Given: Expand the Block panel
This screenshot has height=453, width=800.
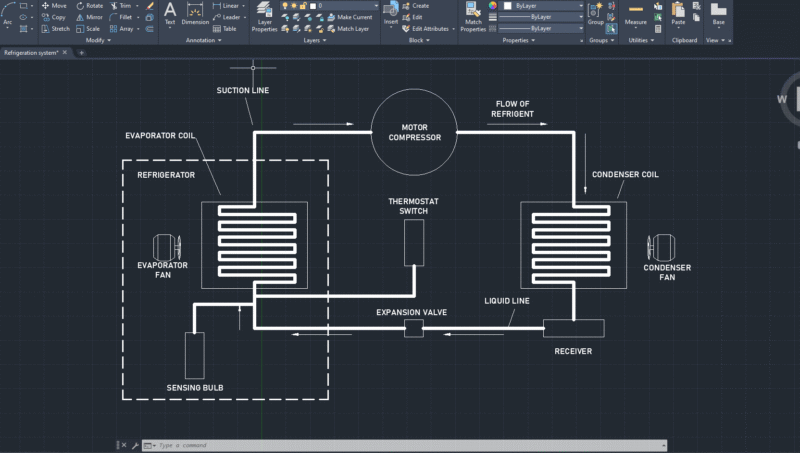Looking at the screenshot, I should click(419, 40).
